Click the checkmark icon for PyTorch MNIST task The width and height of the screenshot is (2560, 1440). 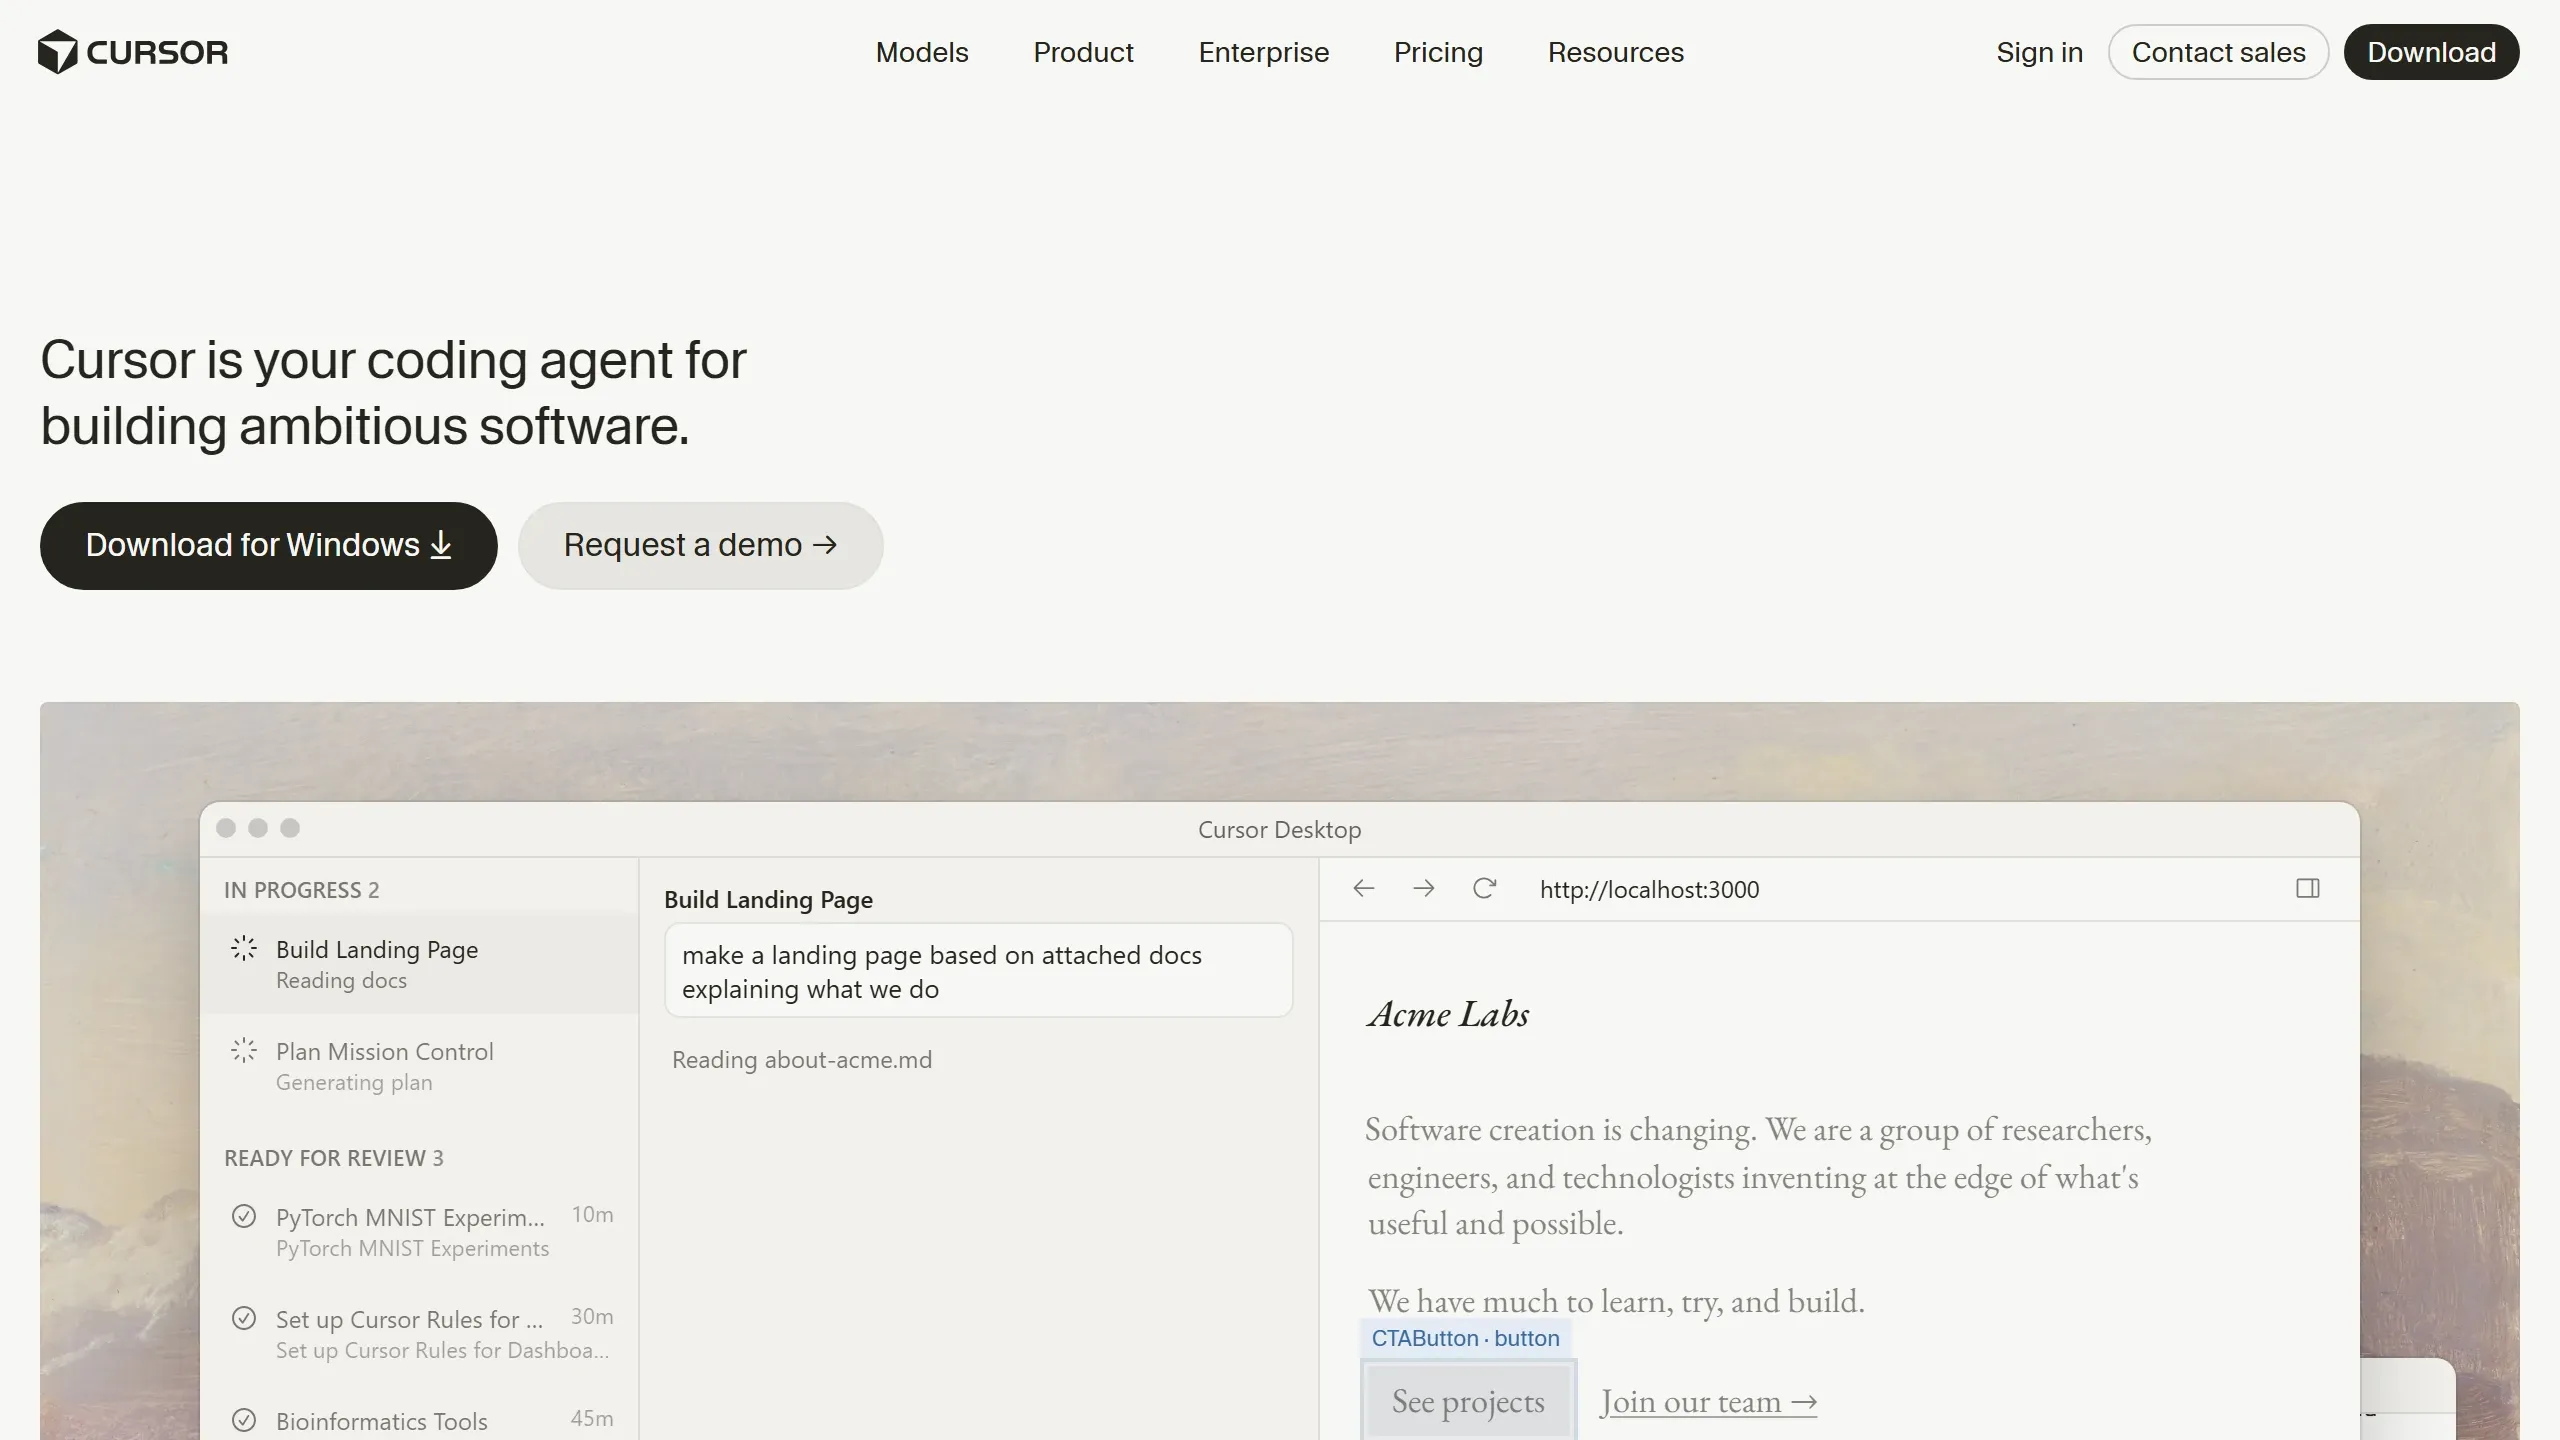coord(244,1216)
